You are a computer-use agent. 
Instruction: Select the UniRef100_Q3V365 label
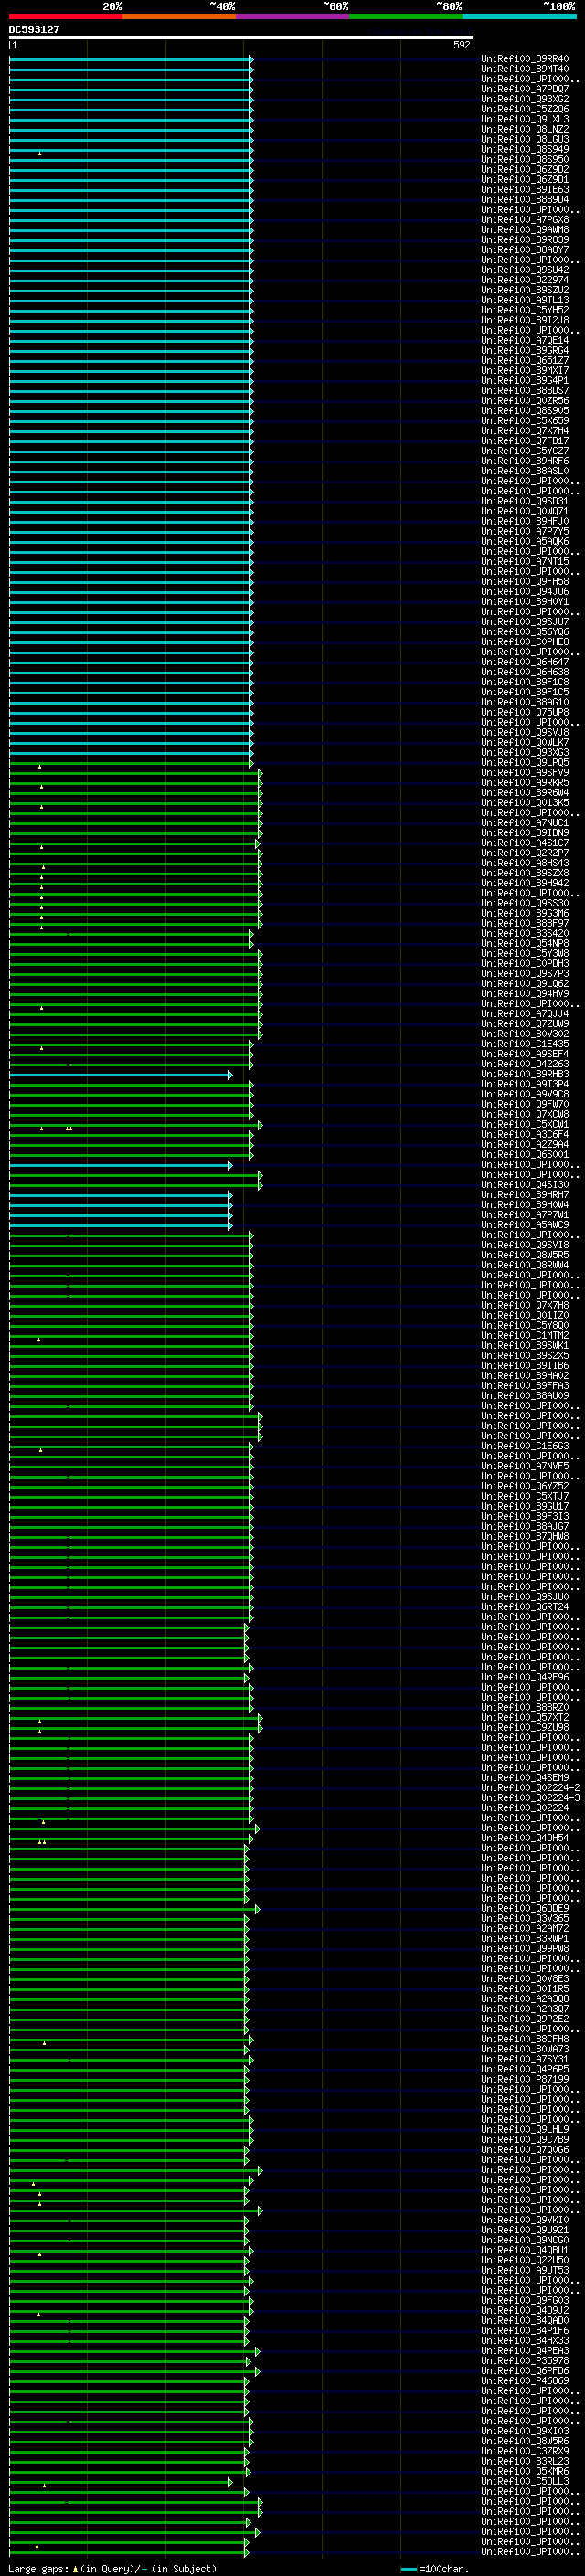(x=525, y=1918)
